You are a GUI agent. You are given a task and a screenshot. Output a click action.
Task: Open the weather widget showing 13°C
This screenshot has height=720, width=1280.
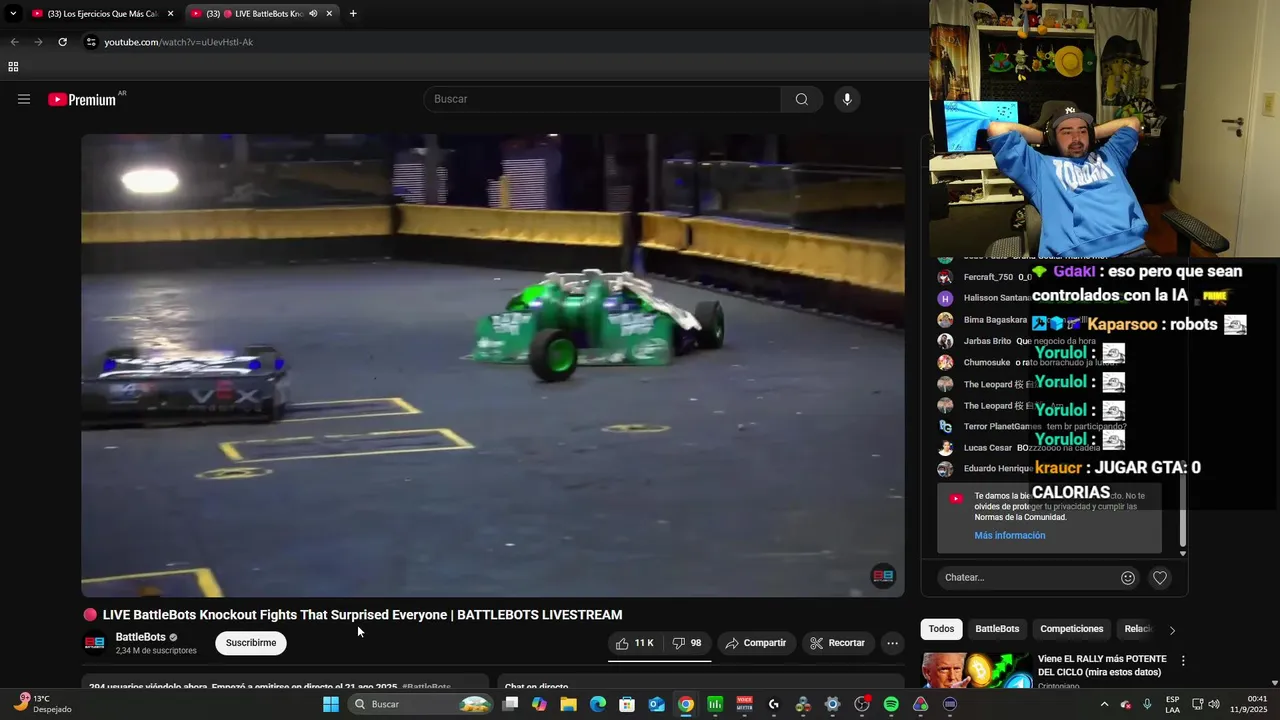point(42,704)
